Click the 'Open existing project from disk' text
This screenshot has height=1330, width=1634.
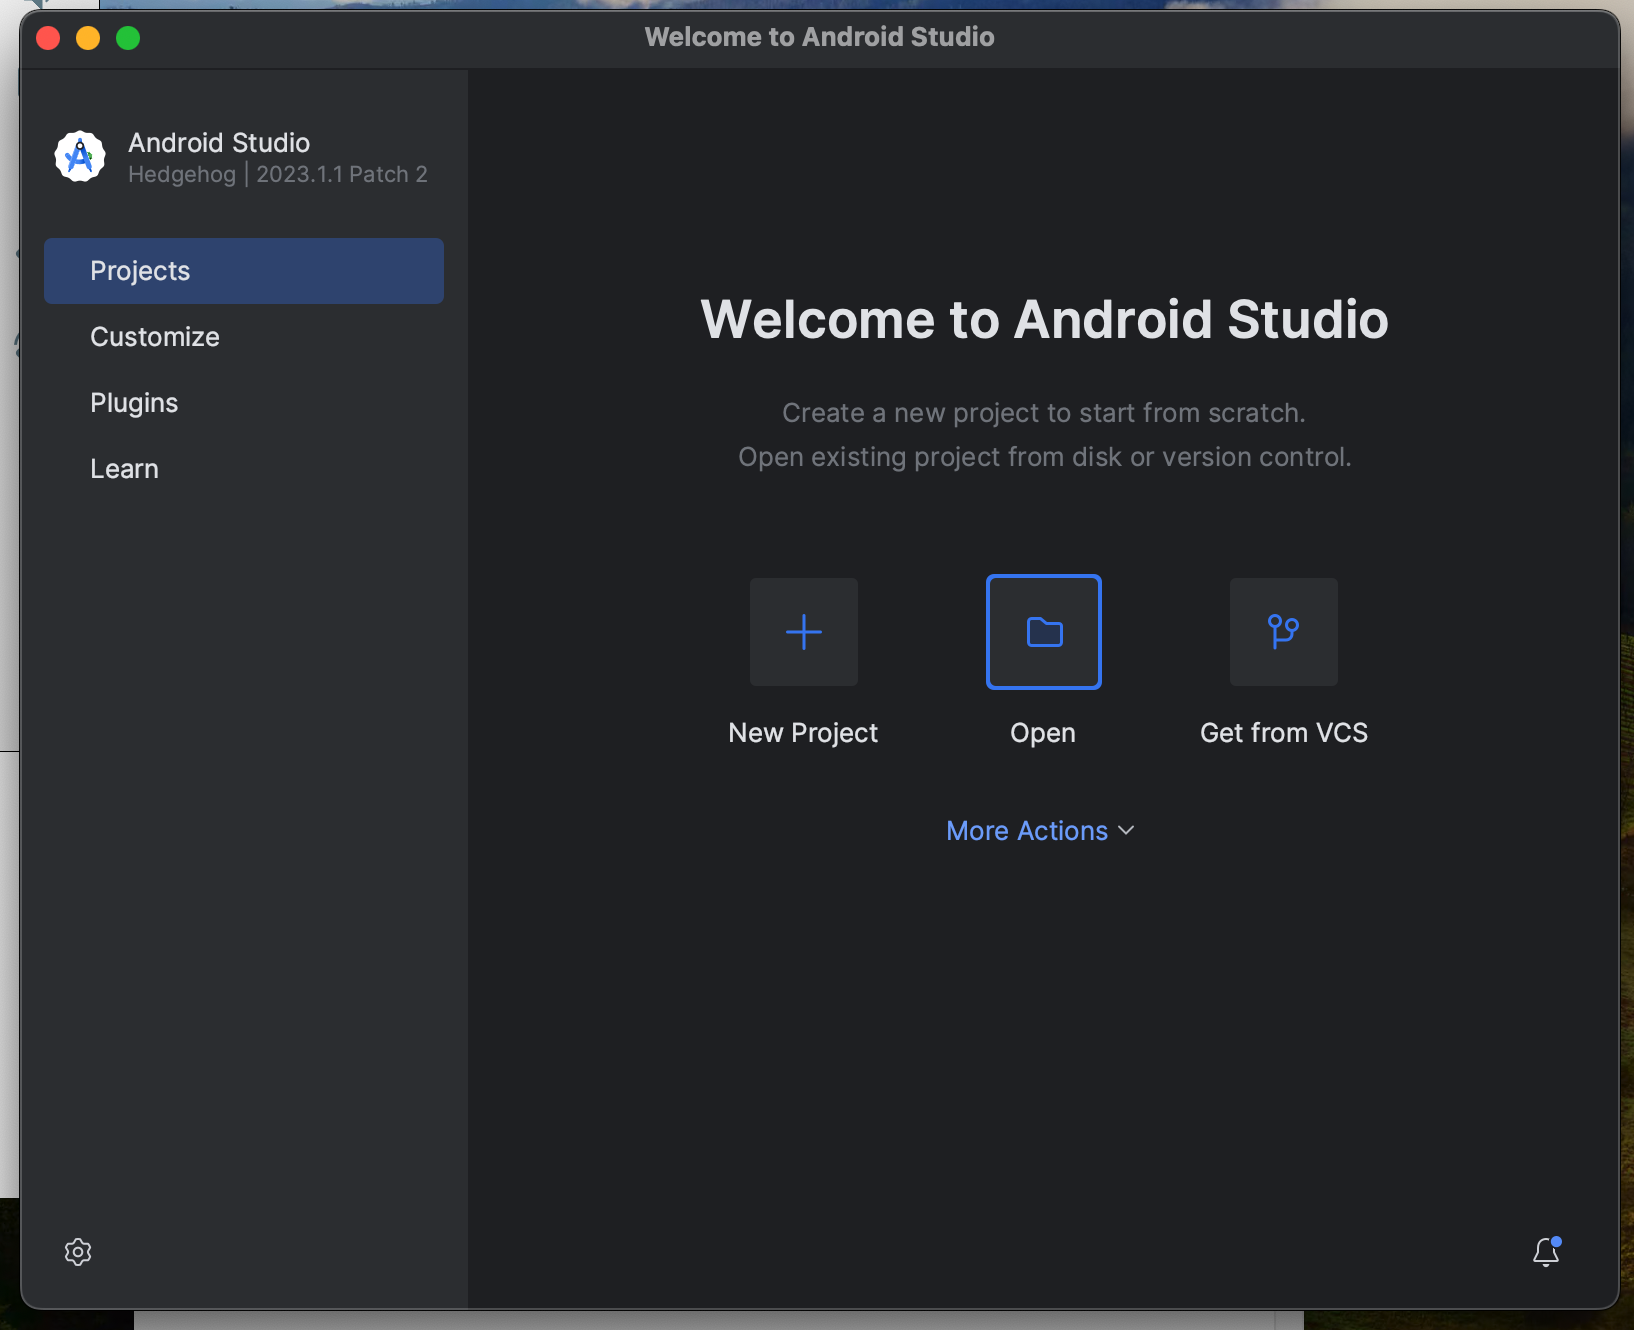(x=1044, y=457)
